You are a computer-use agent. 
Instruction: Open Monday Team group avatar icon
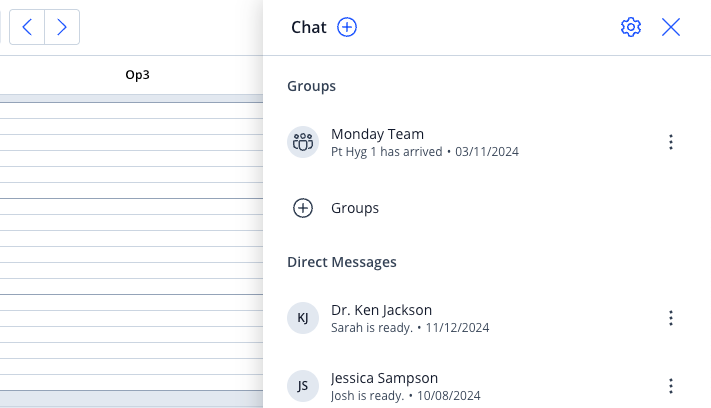click(303, 142)
